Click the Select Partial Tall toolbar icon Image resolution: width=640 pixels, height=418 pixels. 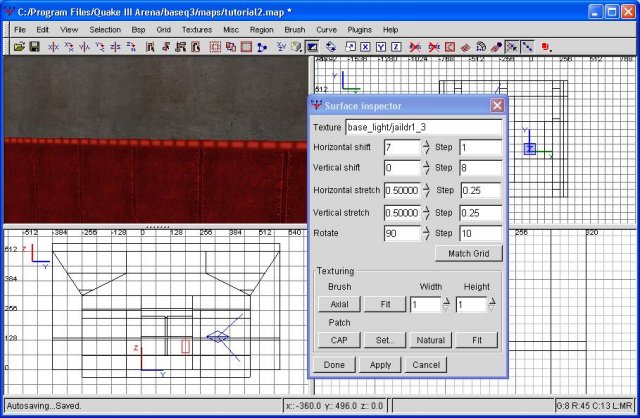180,47
